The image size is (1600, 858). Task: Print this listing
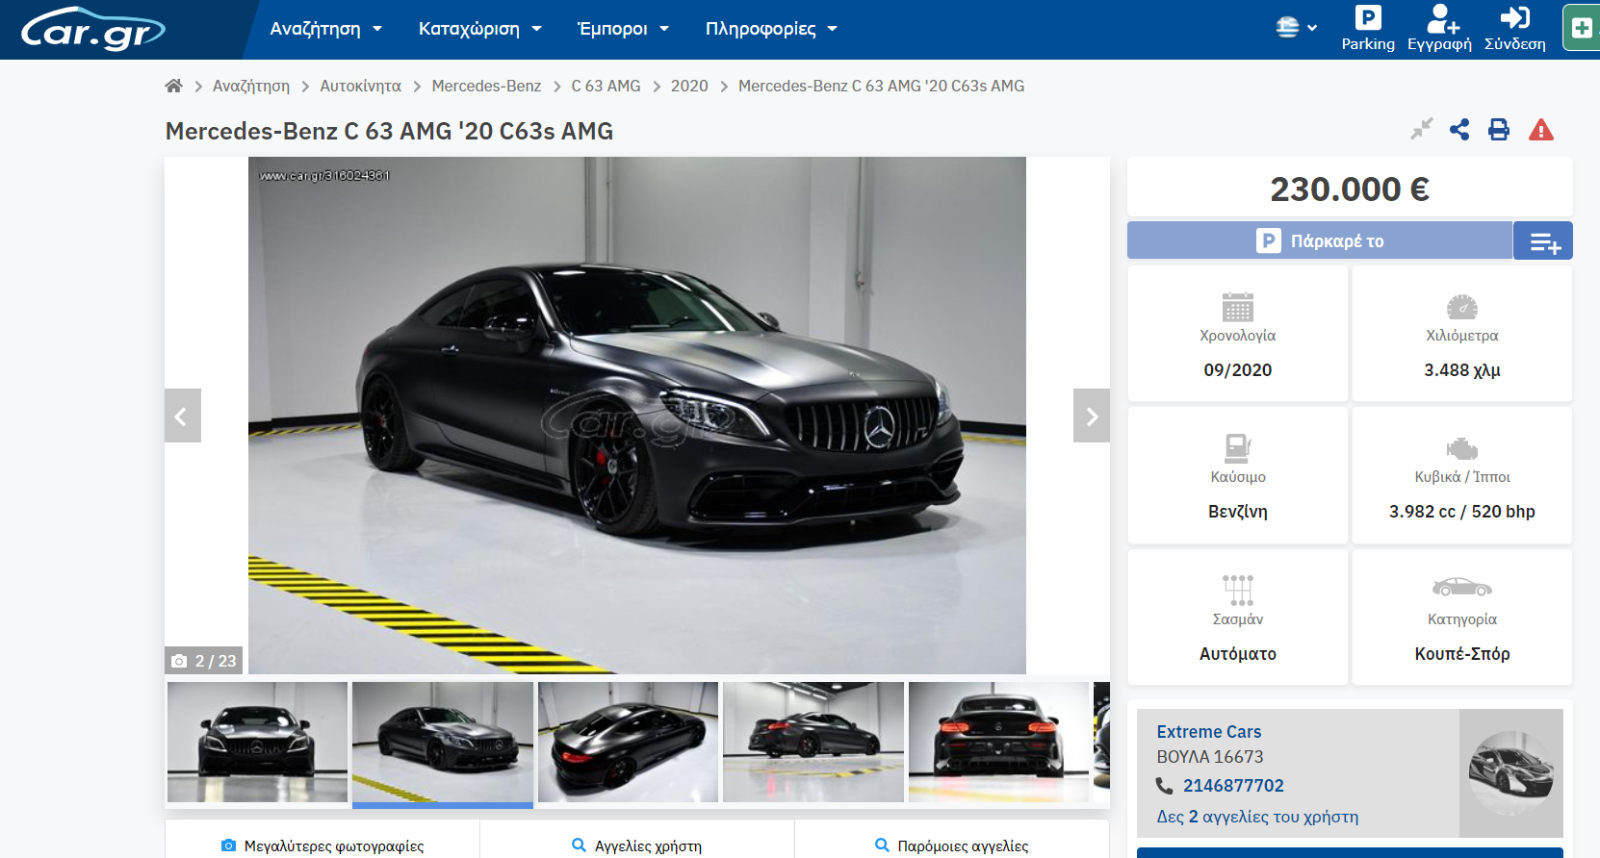(x=1499, y=129)
